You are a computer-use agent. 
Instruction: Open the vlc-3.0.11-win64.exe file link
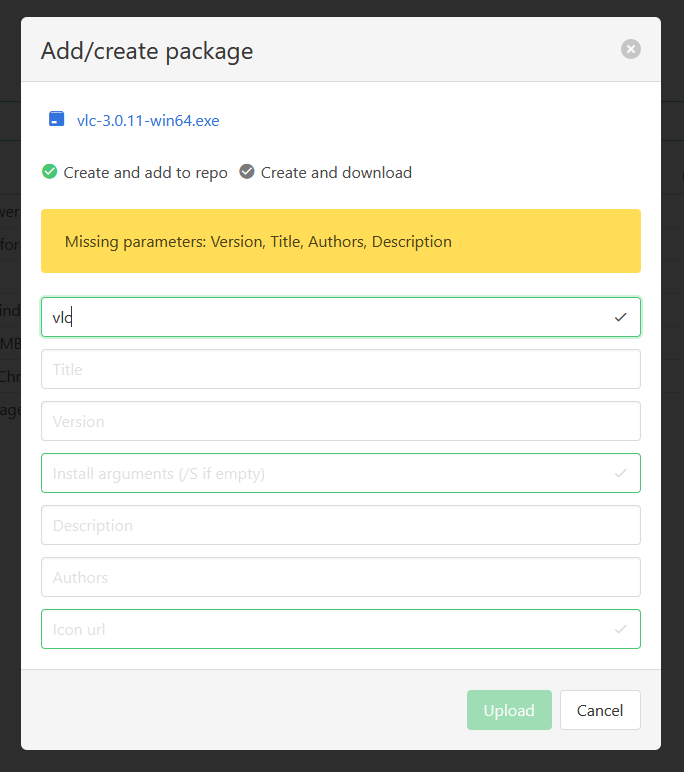(x=148, y=121)
